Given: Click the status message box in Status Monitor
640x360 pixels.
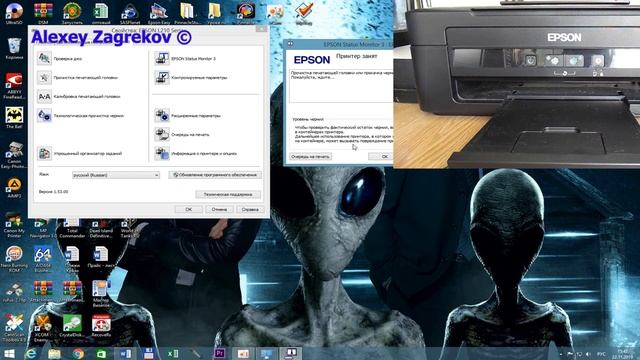Looking at the screenshot, I should [x=341, y=86].
